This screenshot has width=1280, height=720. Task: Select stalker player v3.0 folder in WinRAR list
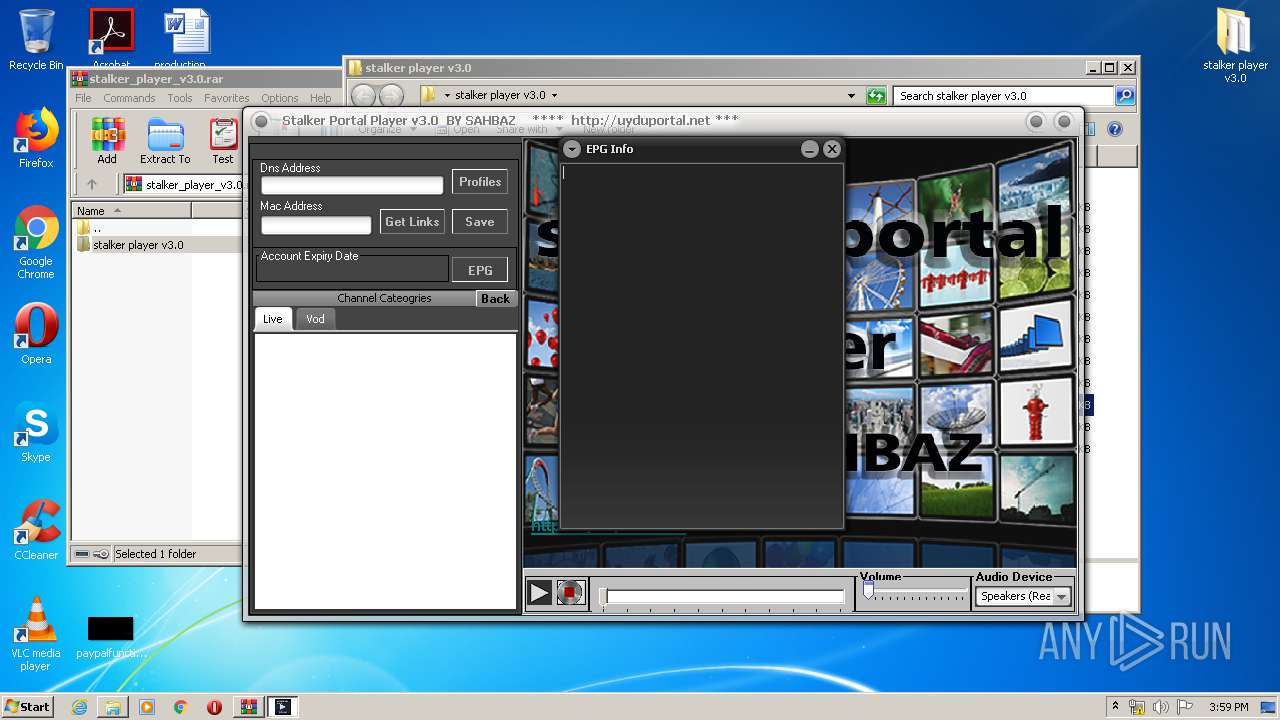pos(138,245)
